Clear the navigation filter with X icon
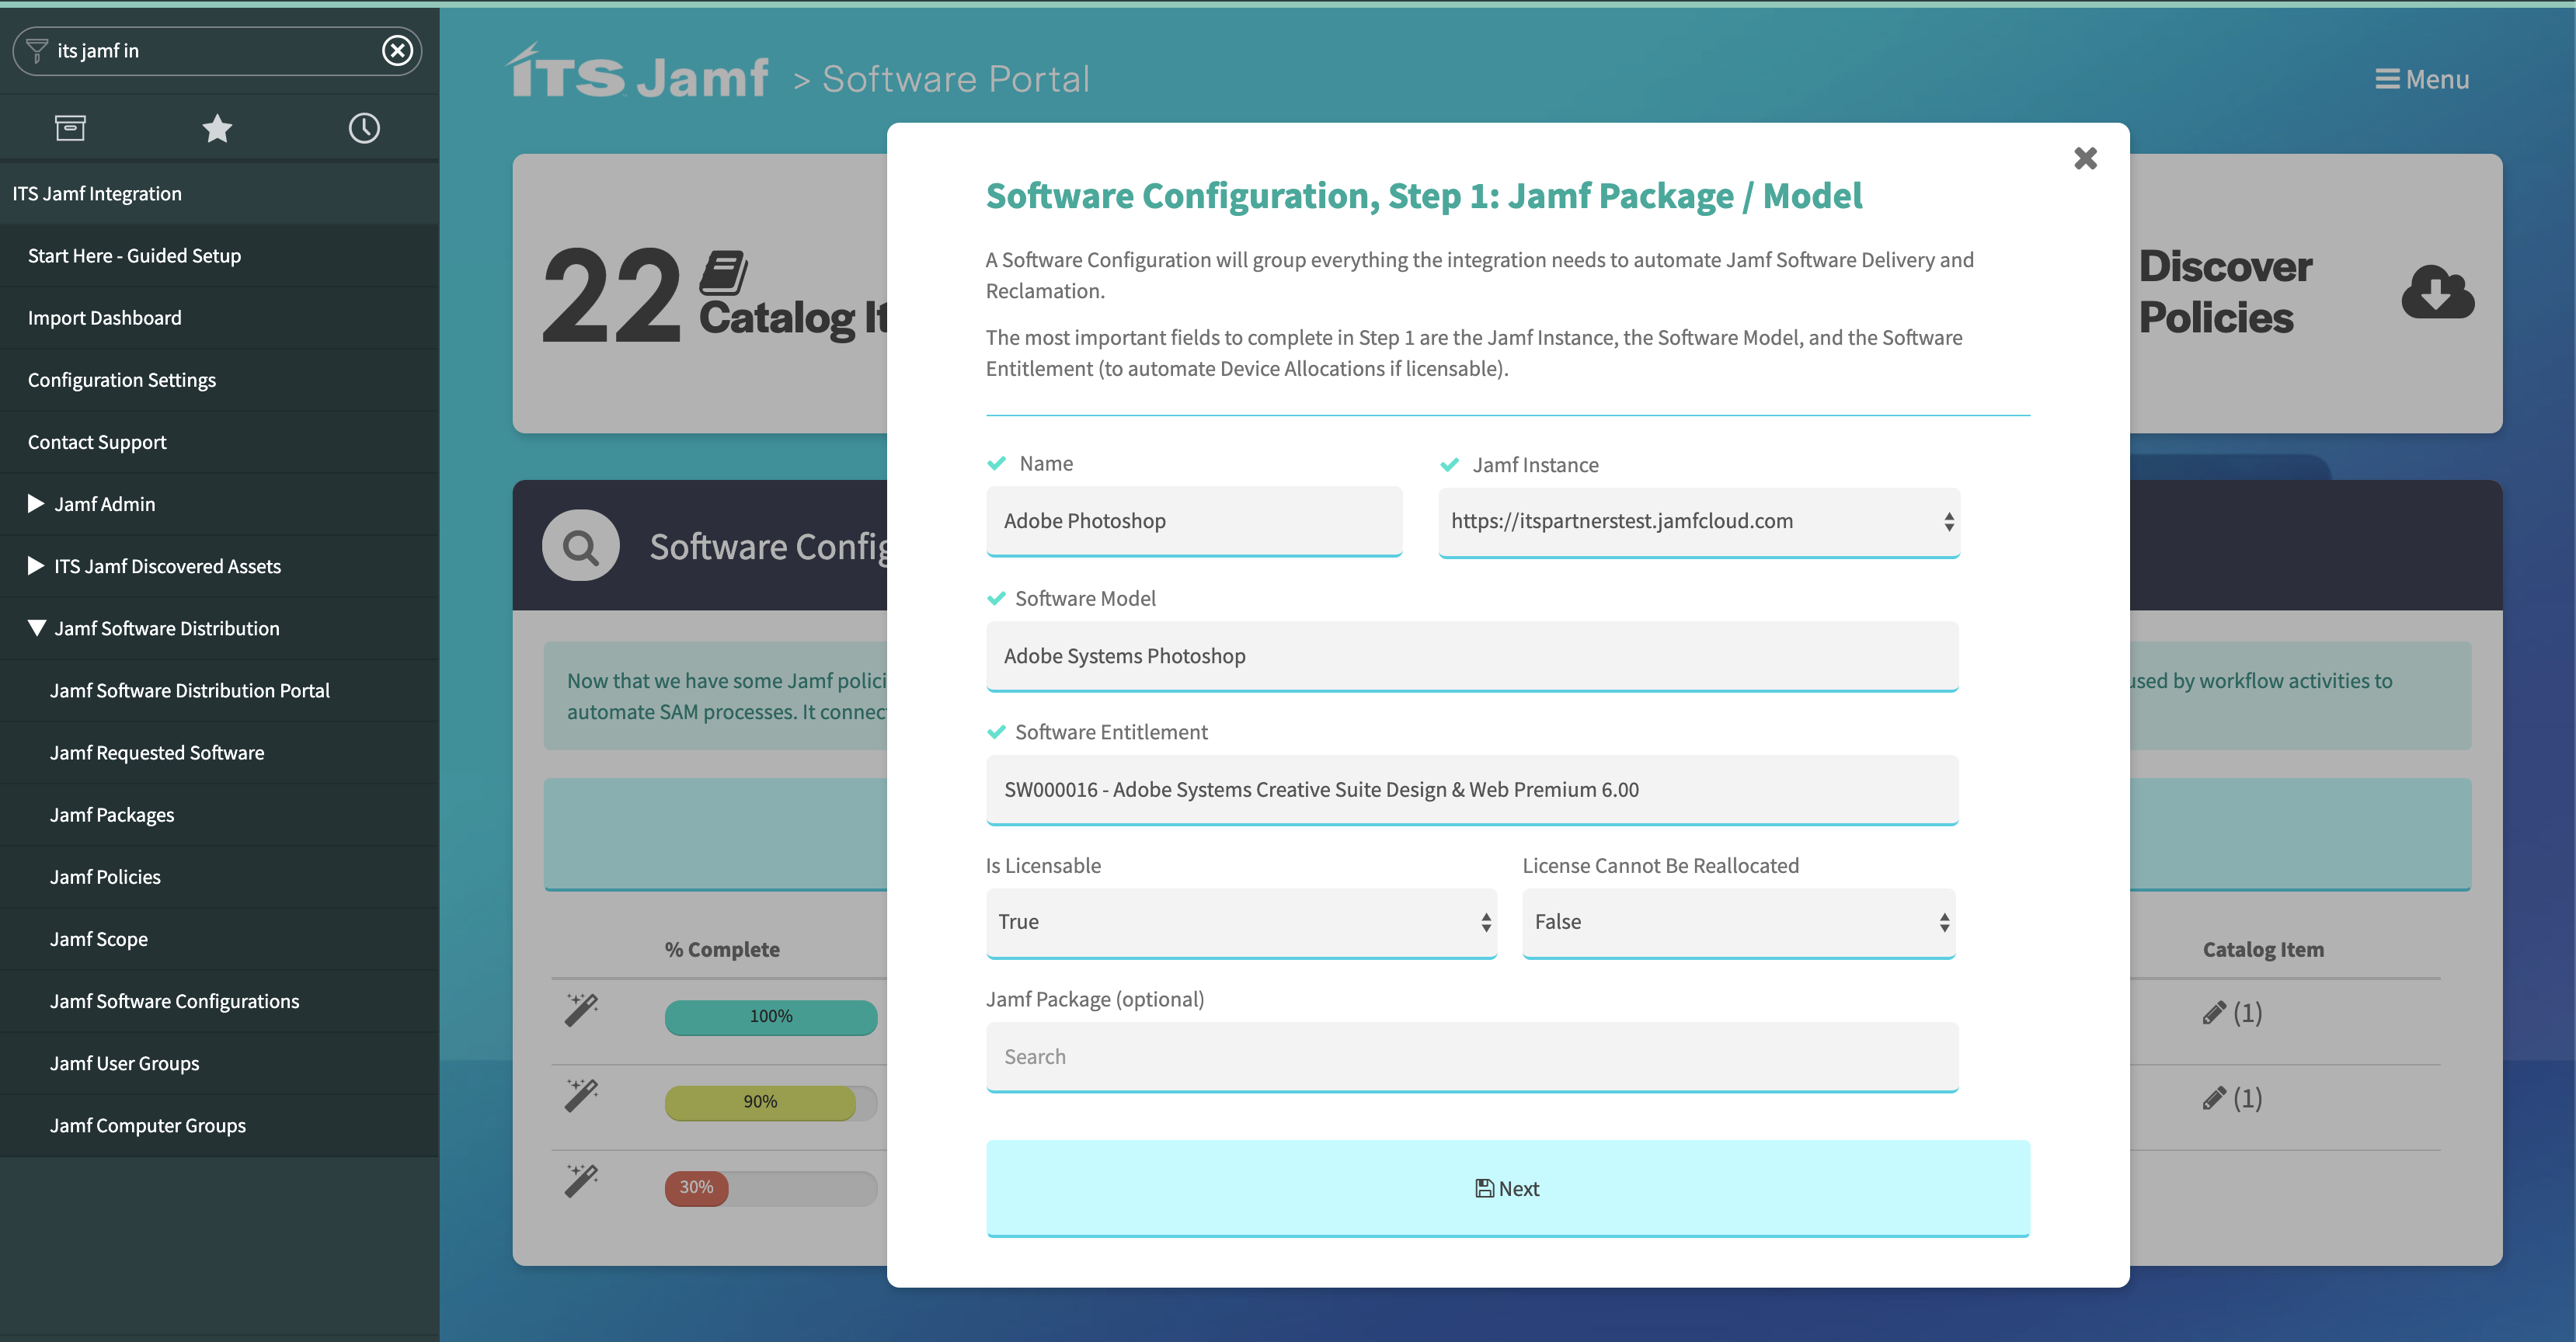Screen dimensions: 2576x1342 (x=397, y=50)
